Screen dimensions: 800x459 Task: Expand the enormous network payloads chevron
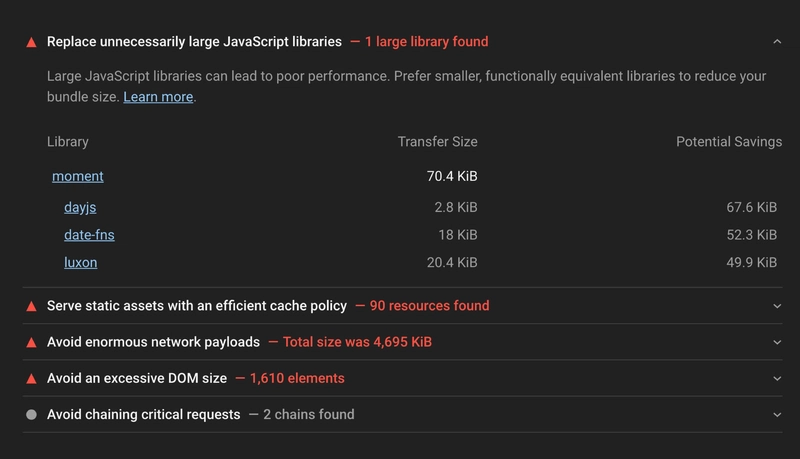click(x=777, y=342)
